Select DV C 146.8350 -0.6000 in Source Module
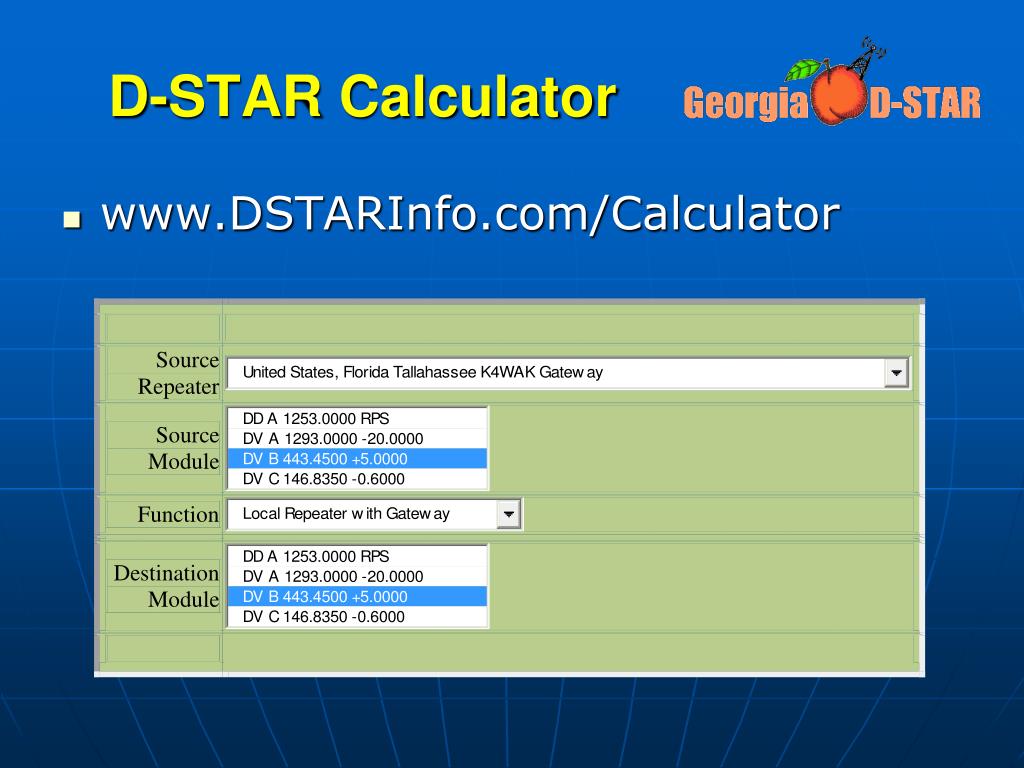The image size is (1024, 768). pos(357,479)
